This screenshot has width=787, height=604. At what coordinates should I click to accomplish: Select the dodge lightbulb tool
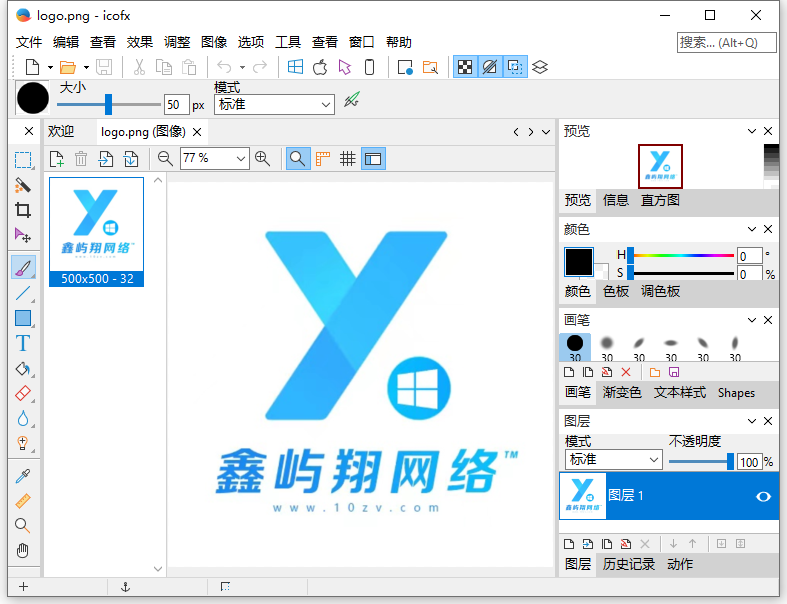point(23,444)
